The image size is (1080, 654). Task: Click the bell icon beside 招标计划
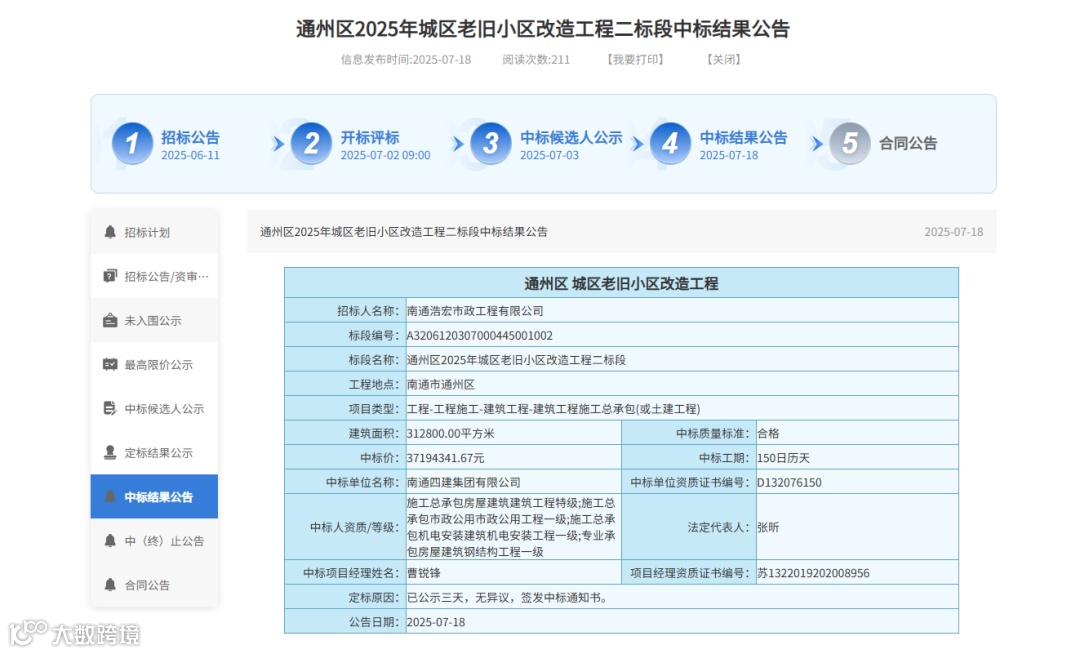[110, 232]
